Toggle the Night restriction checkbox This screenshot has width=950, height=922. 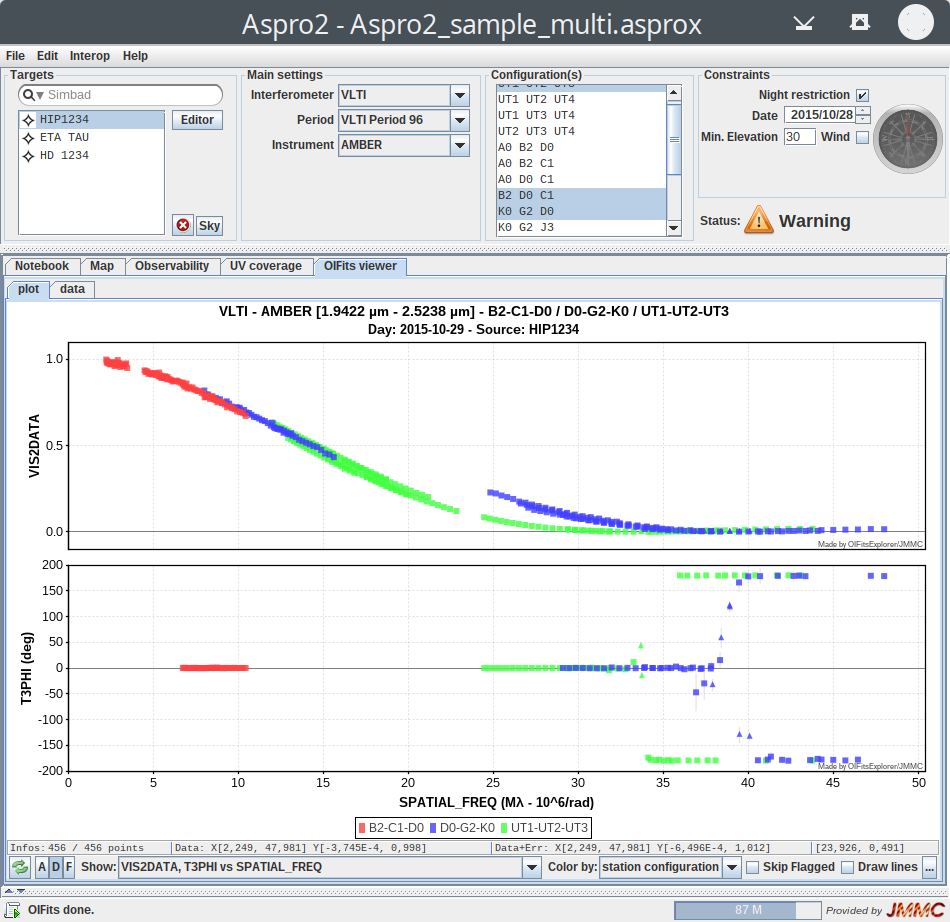[x=862, y=95]
